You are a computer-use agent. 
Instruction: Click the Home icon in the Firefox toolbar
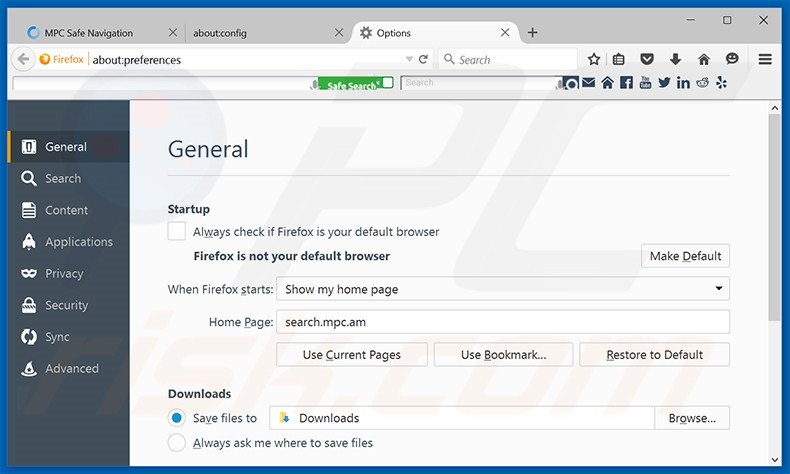(704, 59)
